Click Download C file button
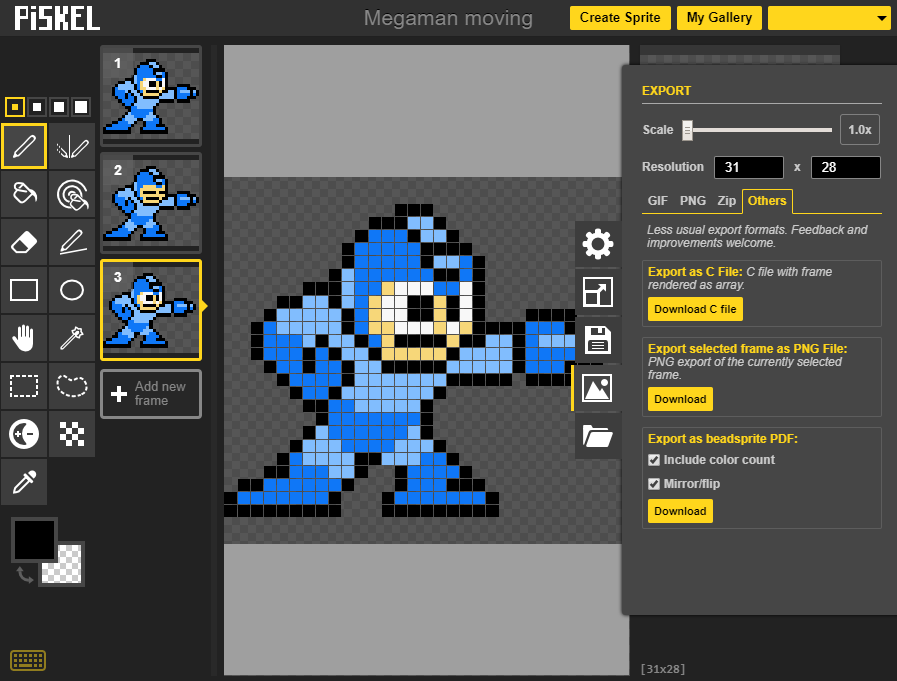The height and width of the screenshot is (681, 897). click(695, 309)
